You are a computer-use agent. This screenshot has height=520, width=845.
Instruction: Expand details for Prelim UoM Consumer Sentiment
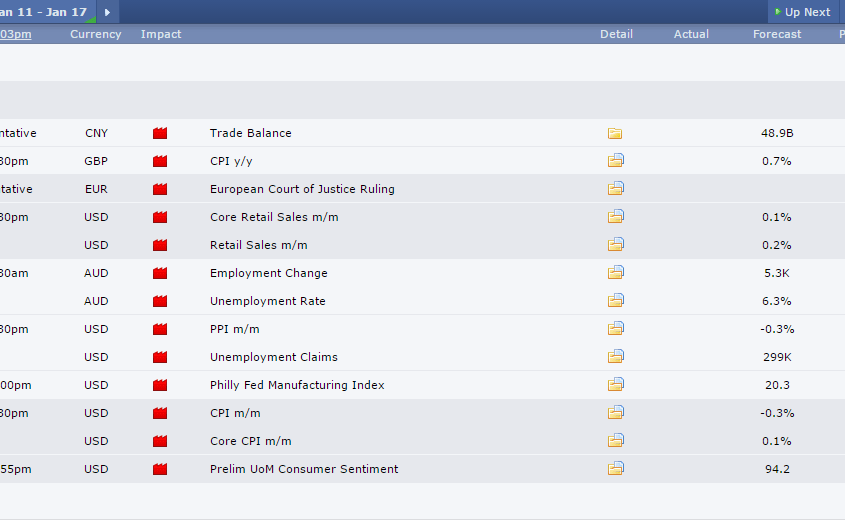click(615, 469)
